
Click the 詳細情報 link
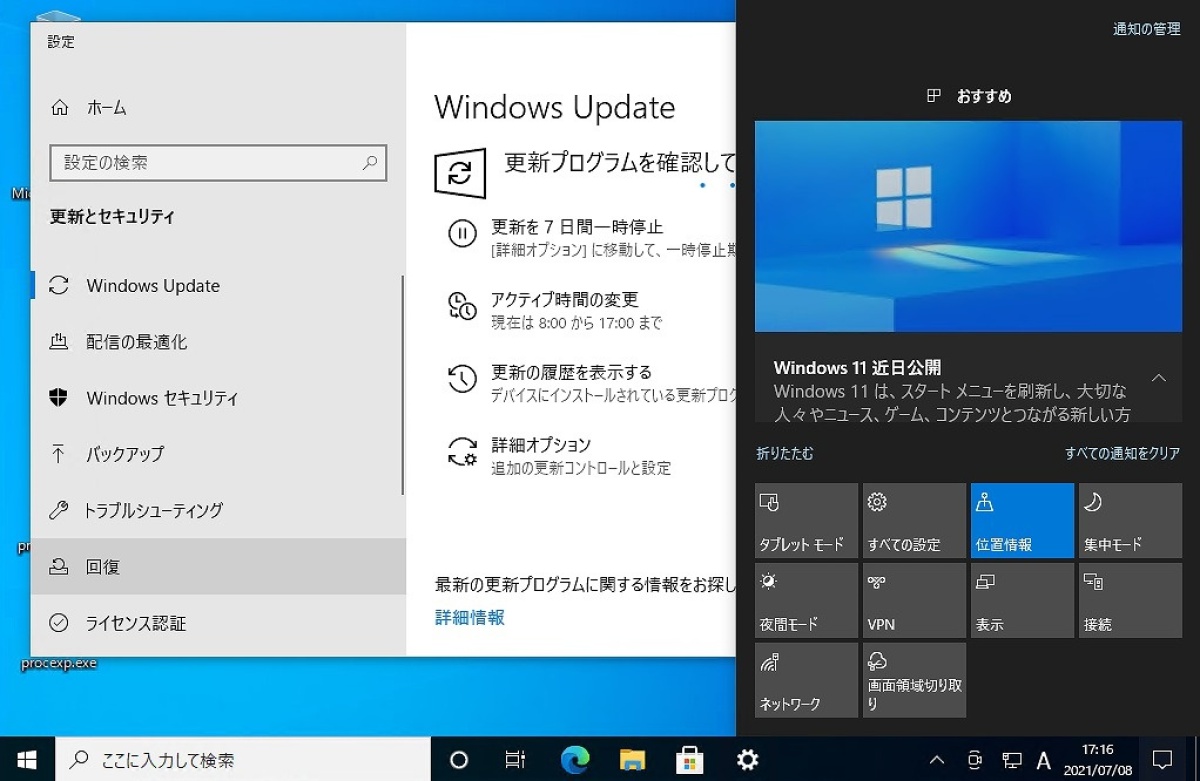click(469, 618)
